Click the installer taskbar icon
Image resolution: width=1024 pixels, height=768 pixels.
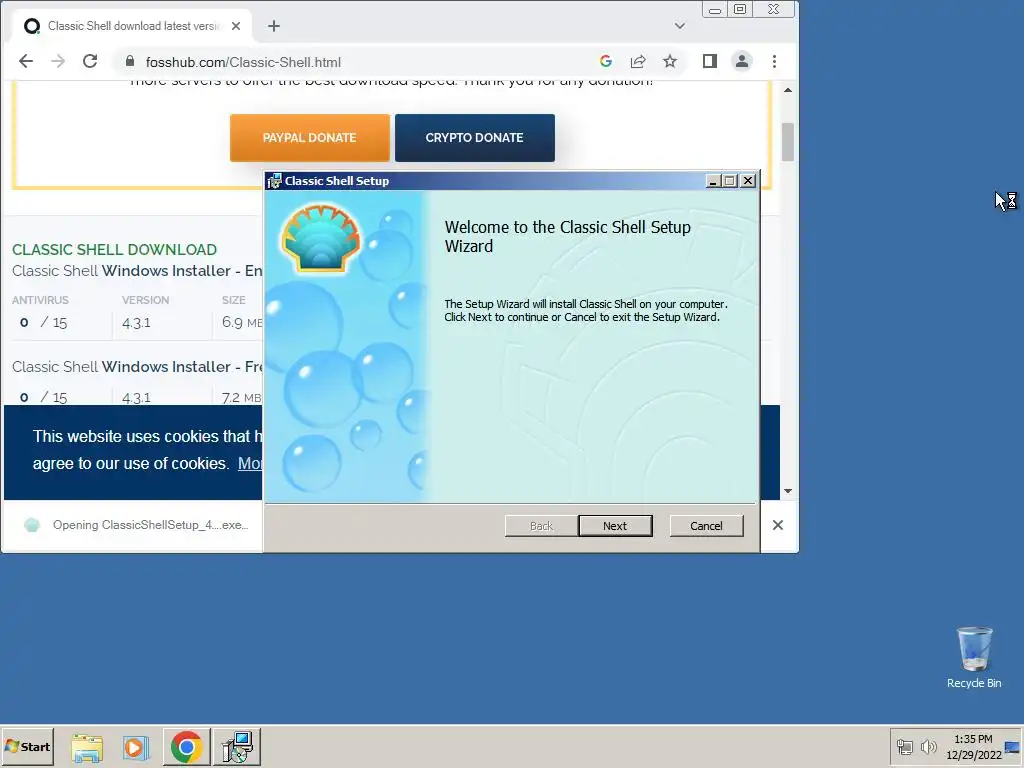[237, 747]
